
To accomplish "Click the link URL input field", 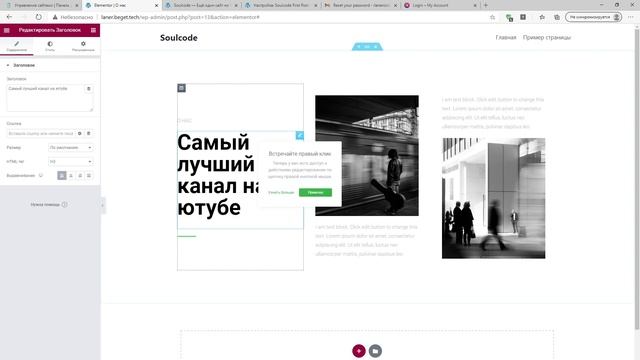I will (41, 133).
